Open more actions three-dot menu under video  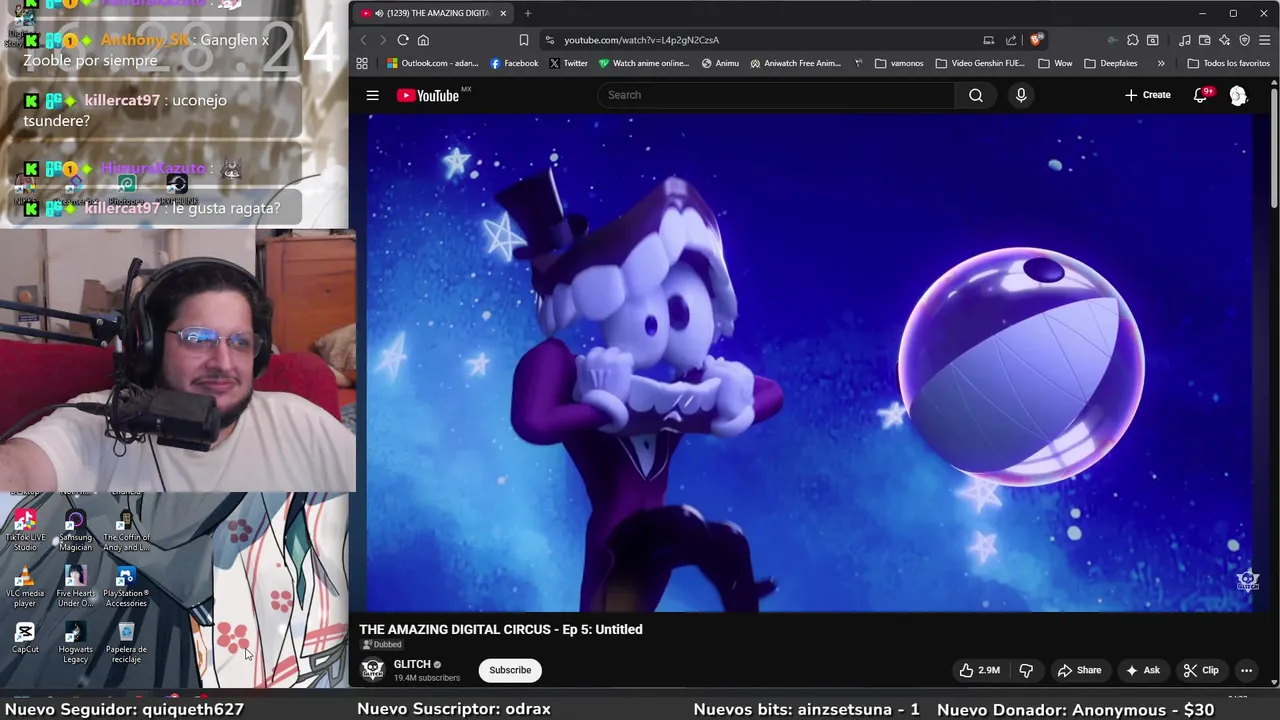coord(1246,670)
